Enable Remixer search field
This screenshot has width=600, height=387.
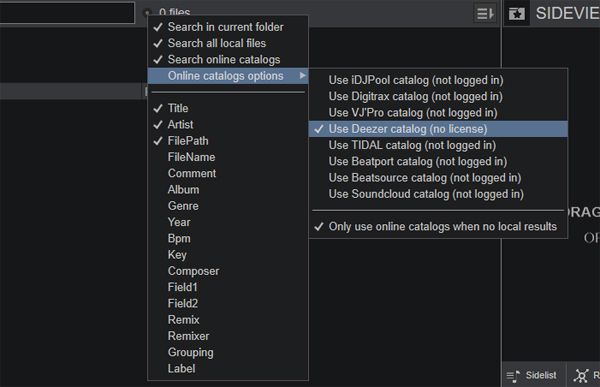pos(228,336)
